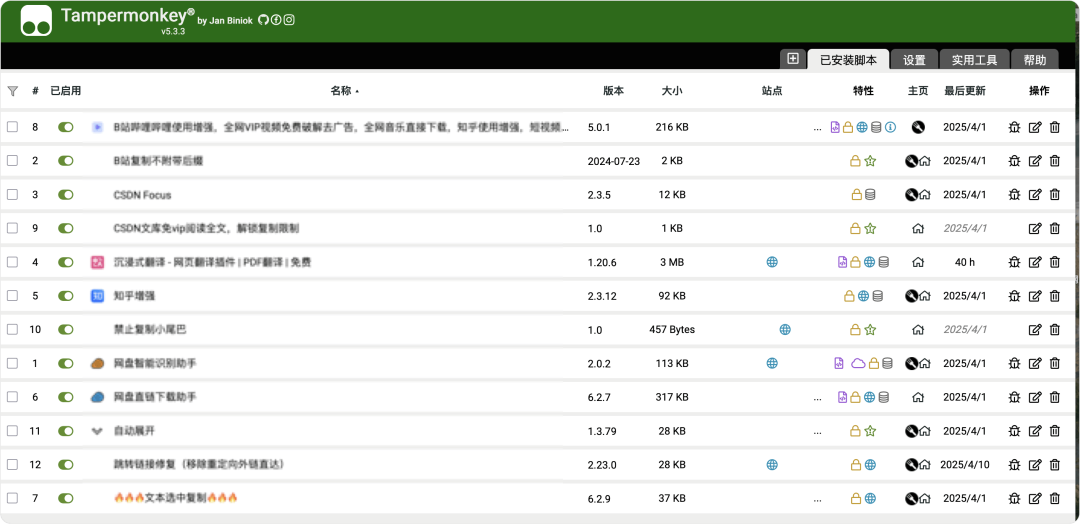1080x524 pixels.
Task: Click the 40 h last updated cell
Action: pyautogui.click(x=964, y=262)
